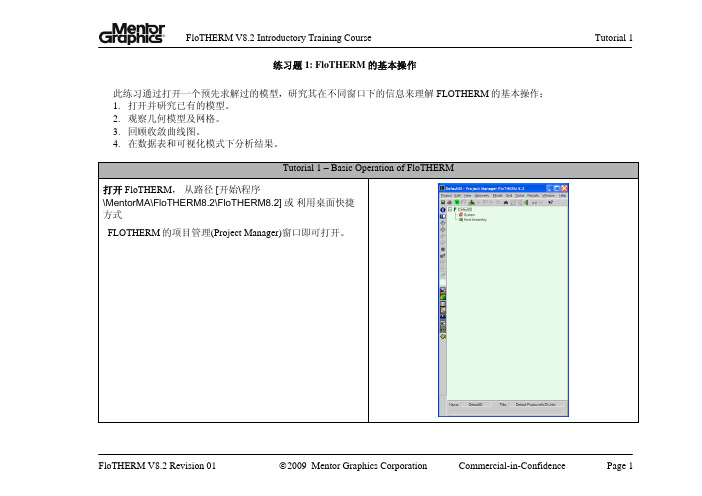Close the Project Manager window

point(564,188)
